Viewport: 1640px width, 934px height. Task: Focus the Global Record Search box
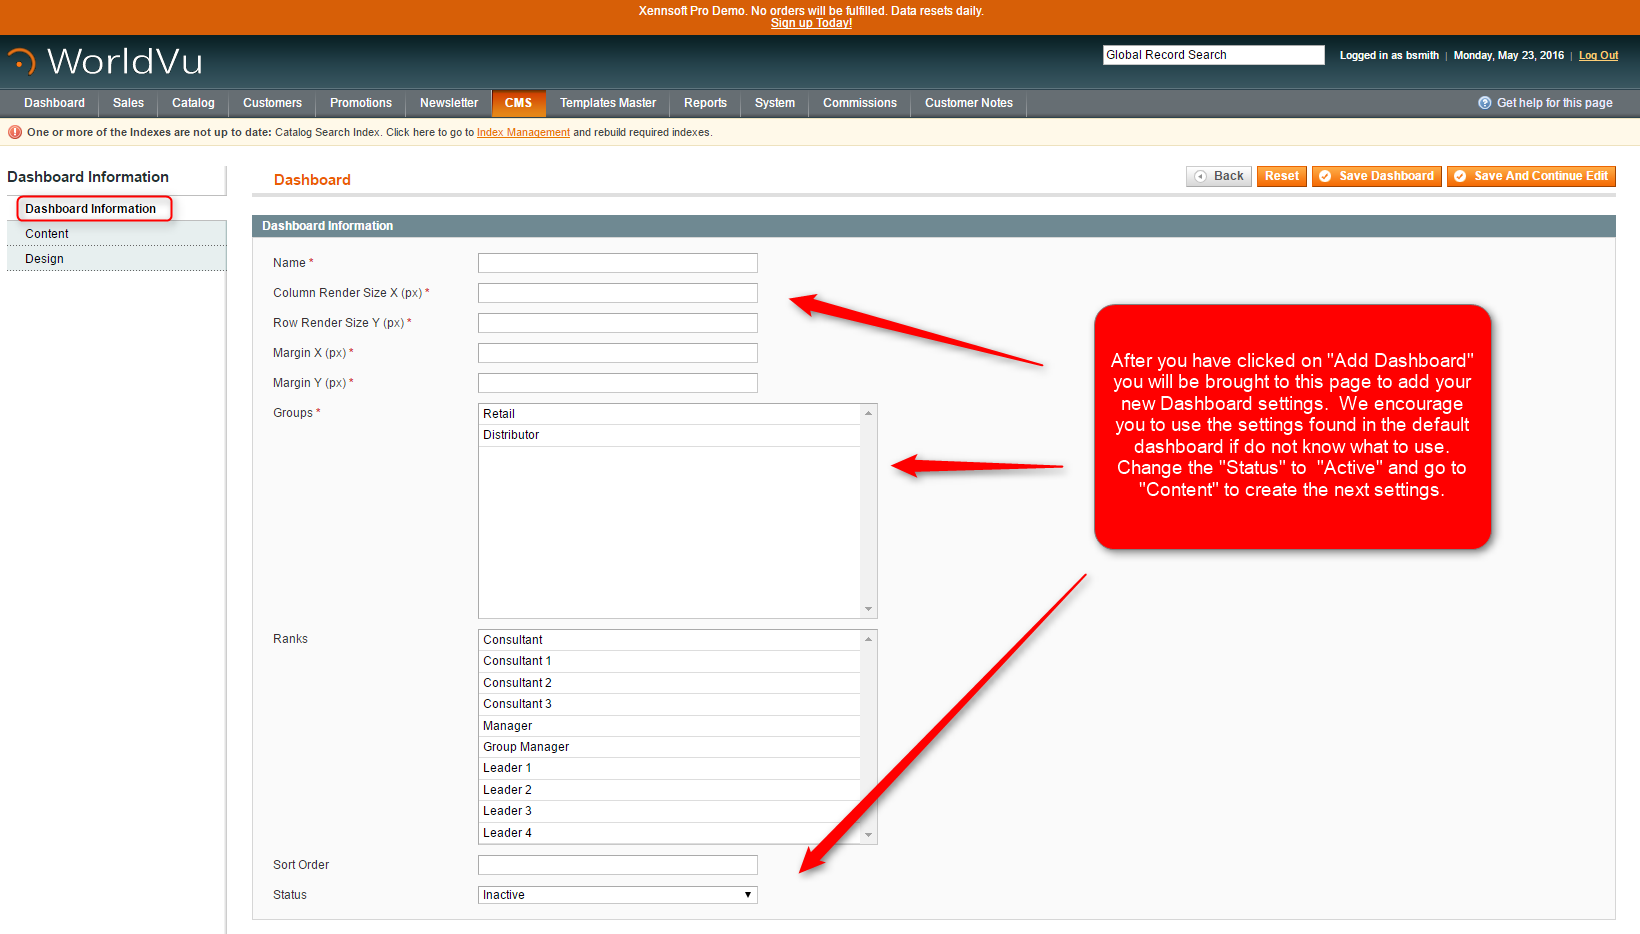1213,55
